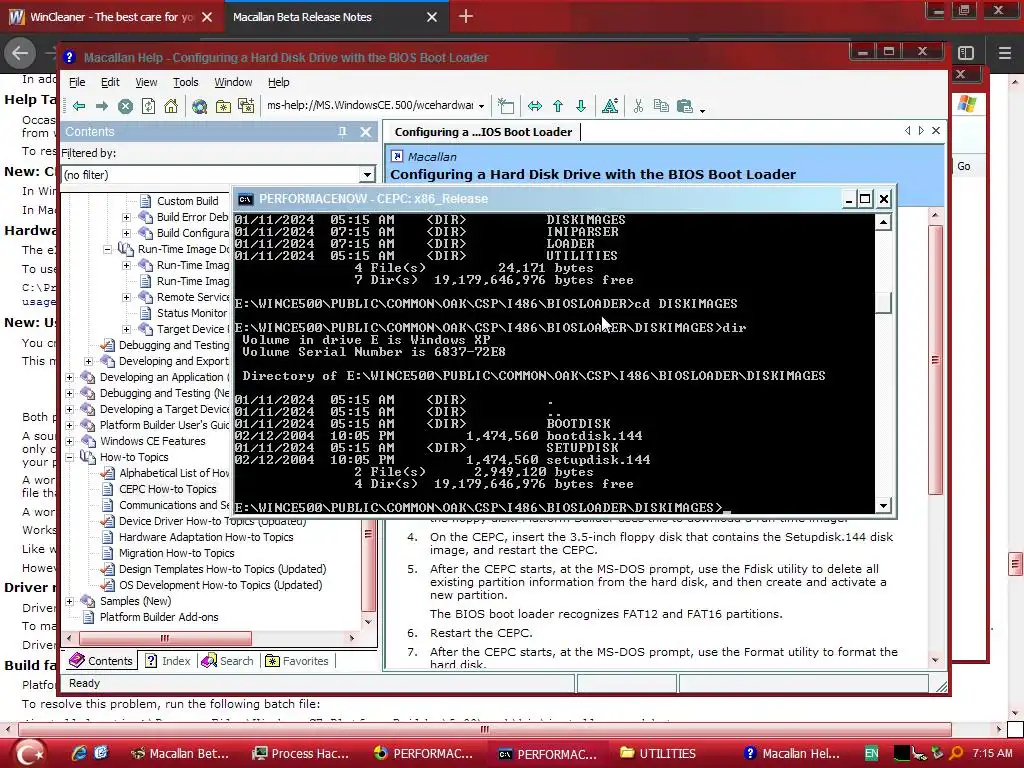Expand the Samples (New) node
This screenshot has height=768, width=1024.
(x=69, y=601)
